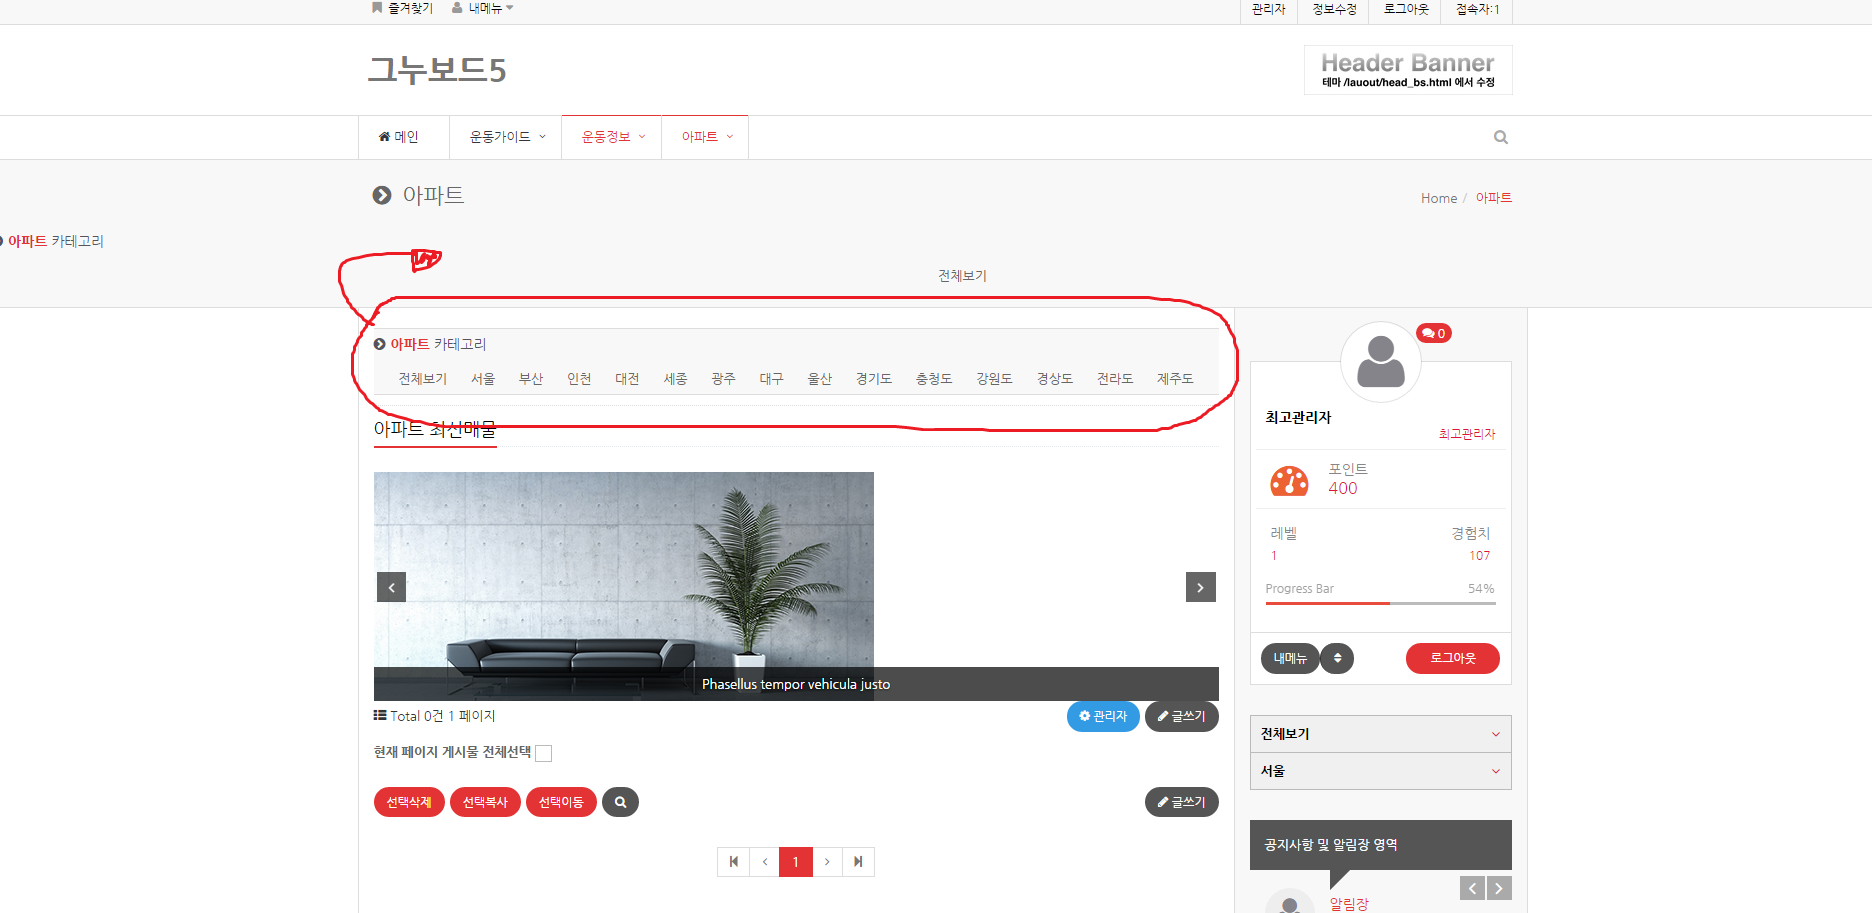Expand the sidebar 서울 accordion
The width and height of the screenshot is (1872, 913).
coord(1380,771)
